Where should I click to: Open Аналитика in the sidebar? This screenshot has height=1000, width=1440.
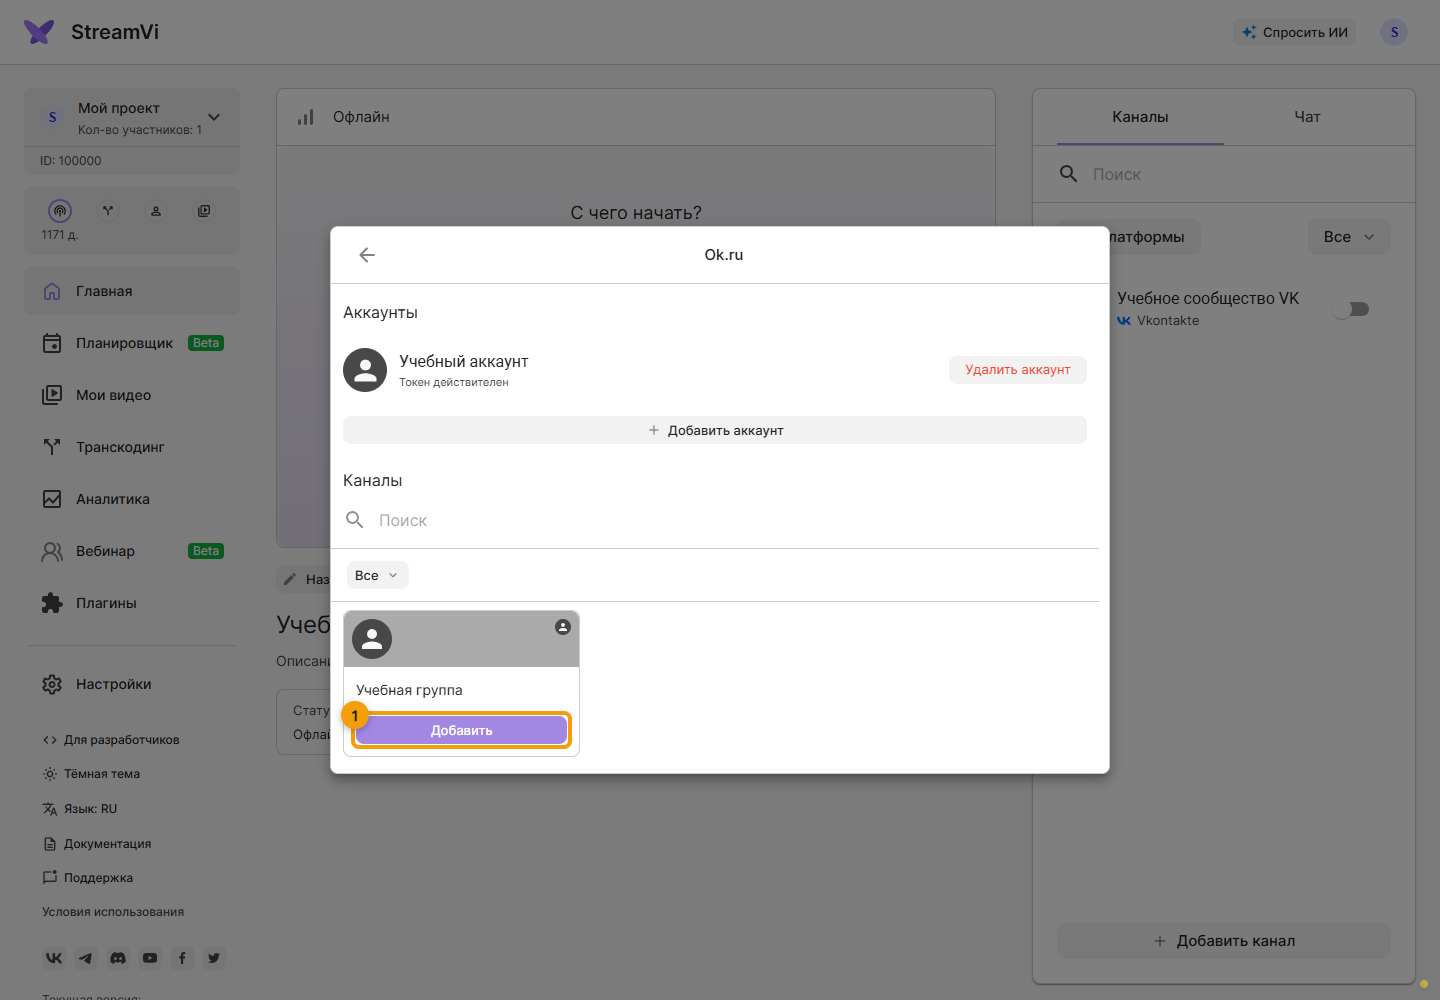tap(132, 499)
